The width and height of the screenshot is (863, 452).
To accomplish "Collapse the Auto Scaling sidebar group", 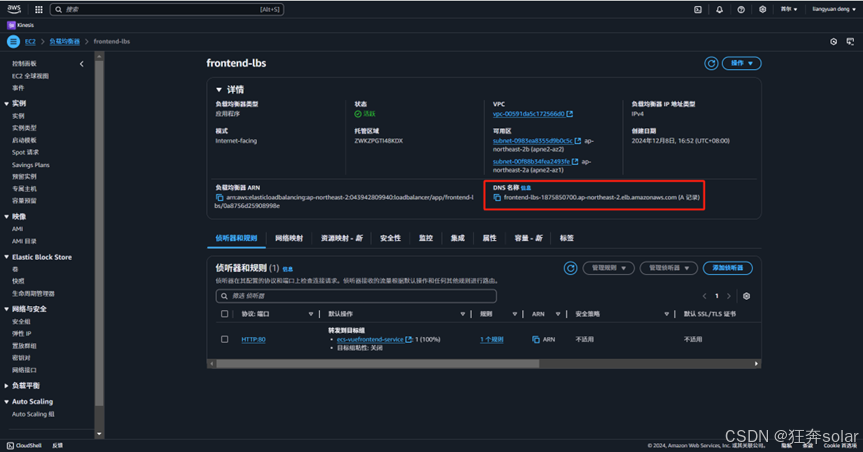I will pyautogui.click(x=7, y=402).
